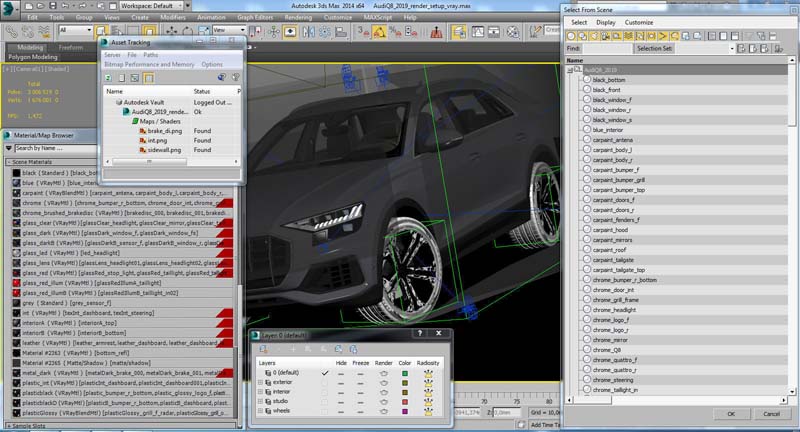Make the wheels layer the current layer

[x=325, y=410]
